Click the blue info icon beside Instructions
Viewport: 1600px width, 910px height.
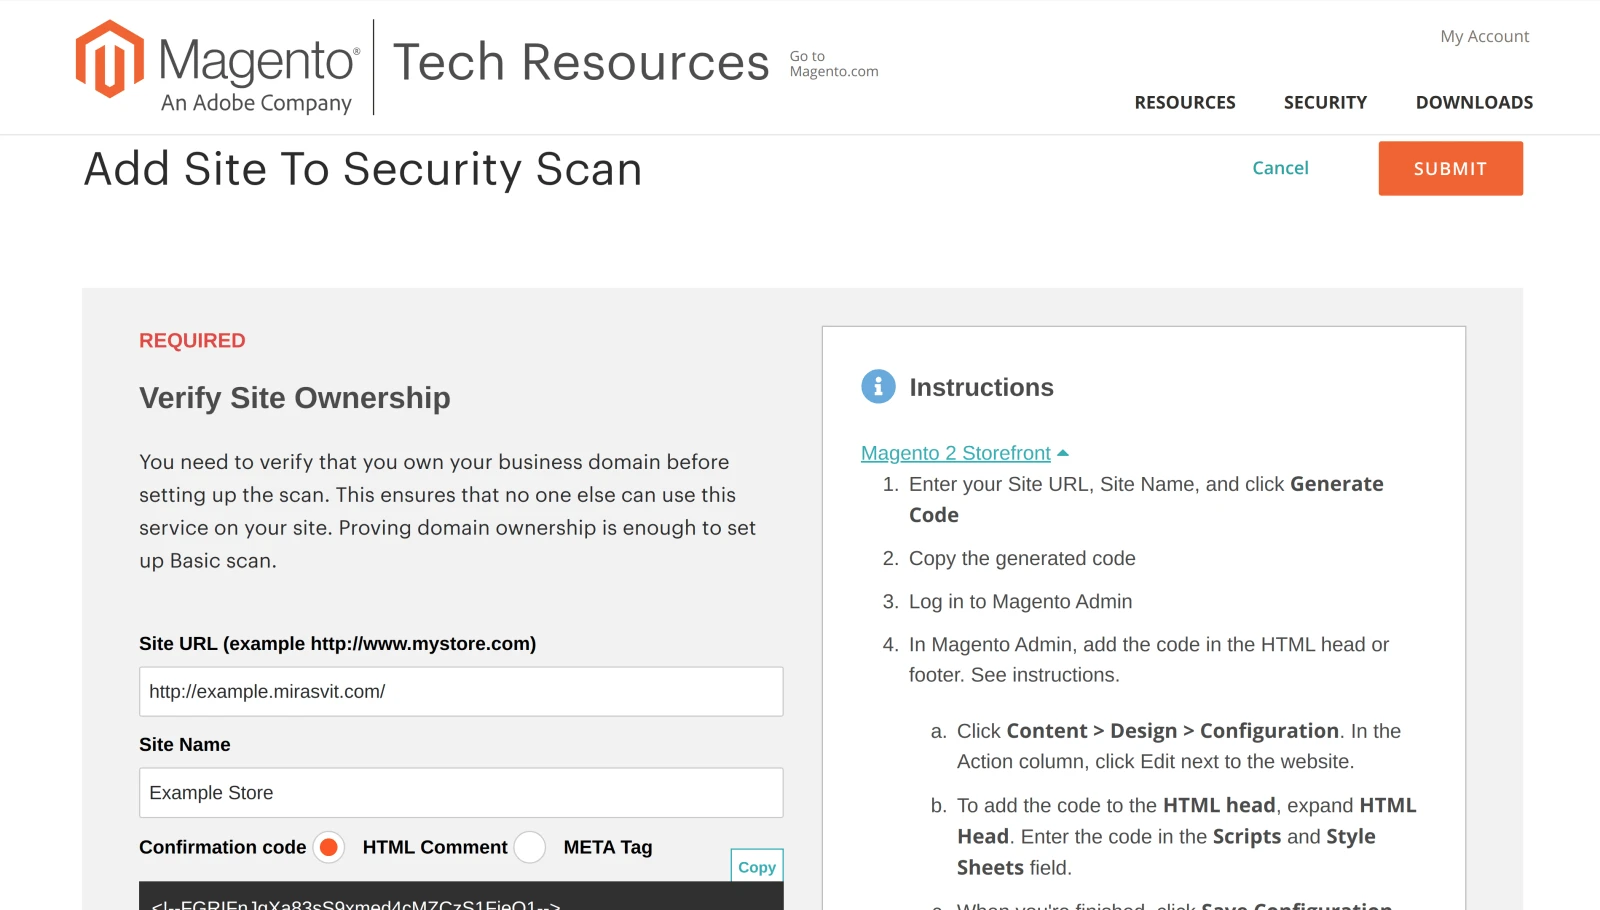tap(878, 386)
